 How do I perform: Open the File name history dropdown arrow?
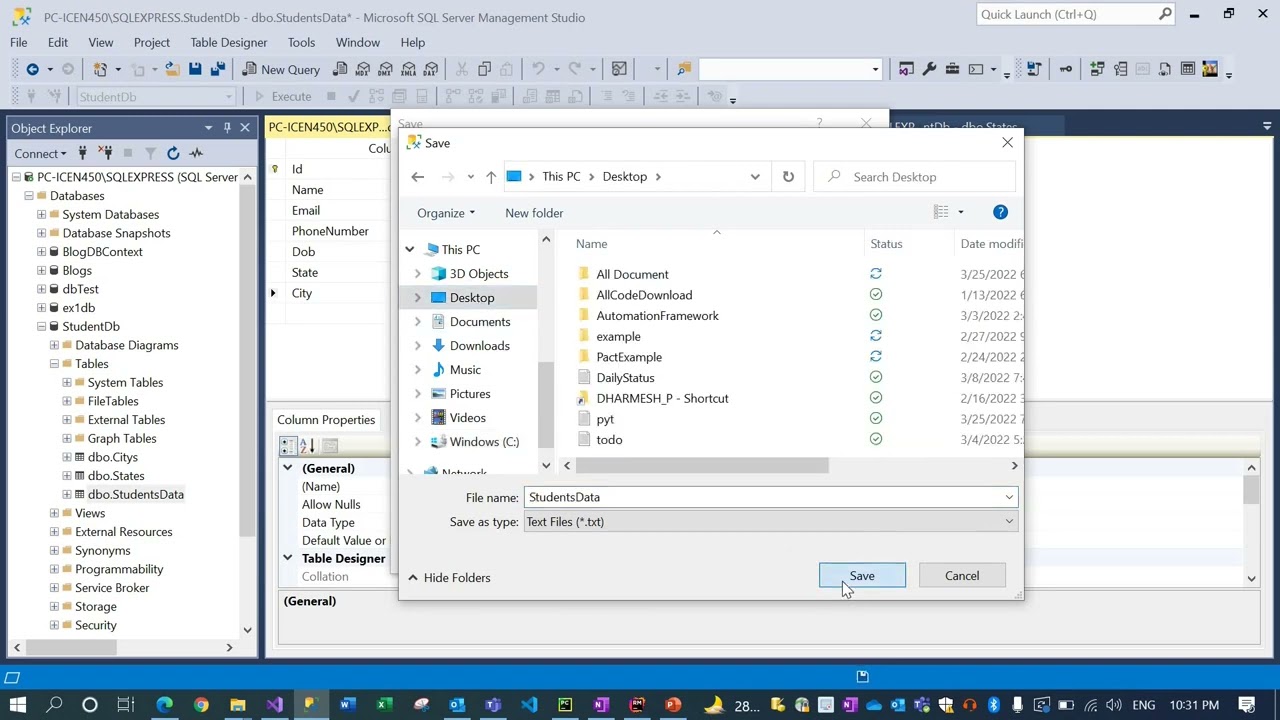(x=1009, y=497)
